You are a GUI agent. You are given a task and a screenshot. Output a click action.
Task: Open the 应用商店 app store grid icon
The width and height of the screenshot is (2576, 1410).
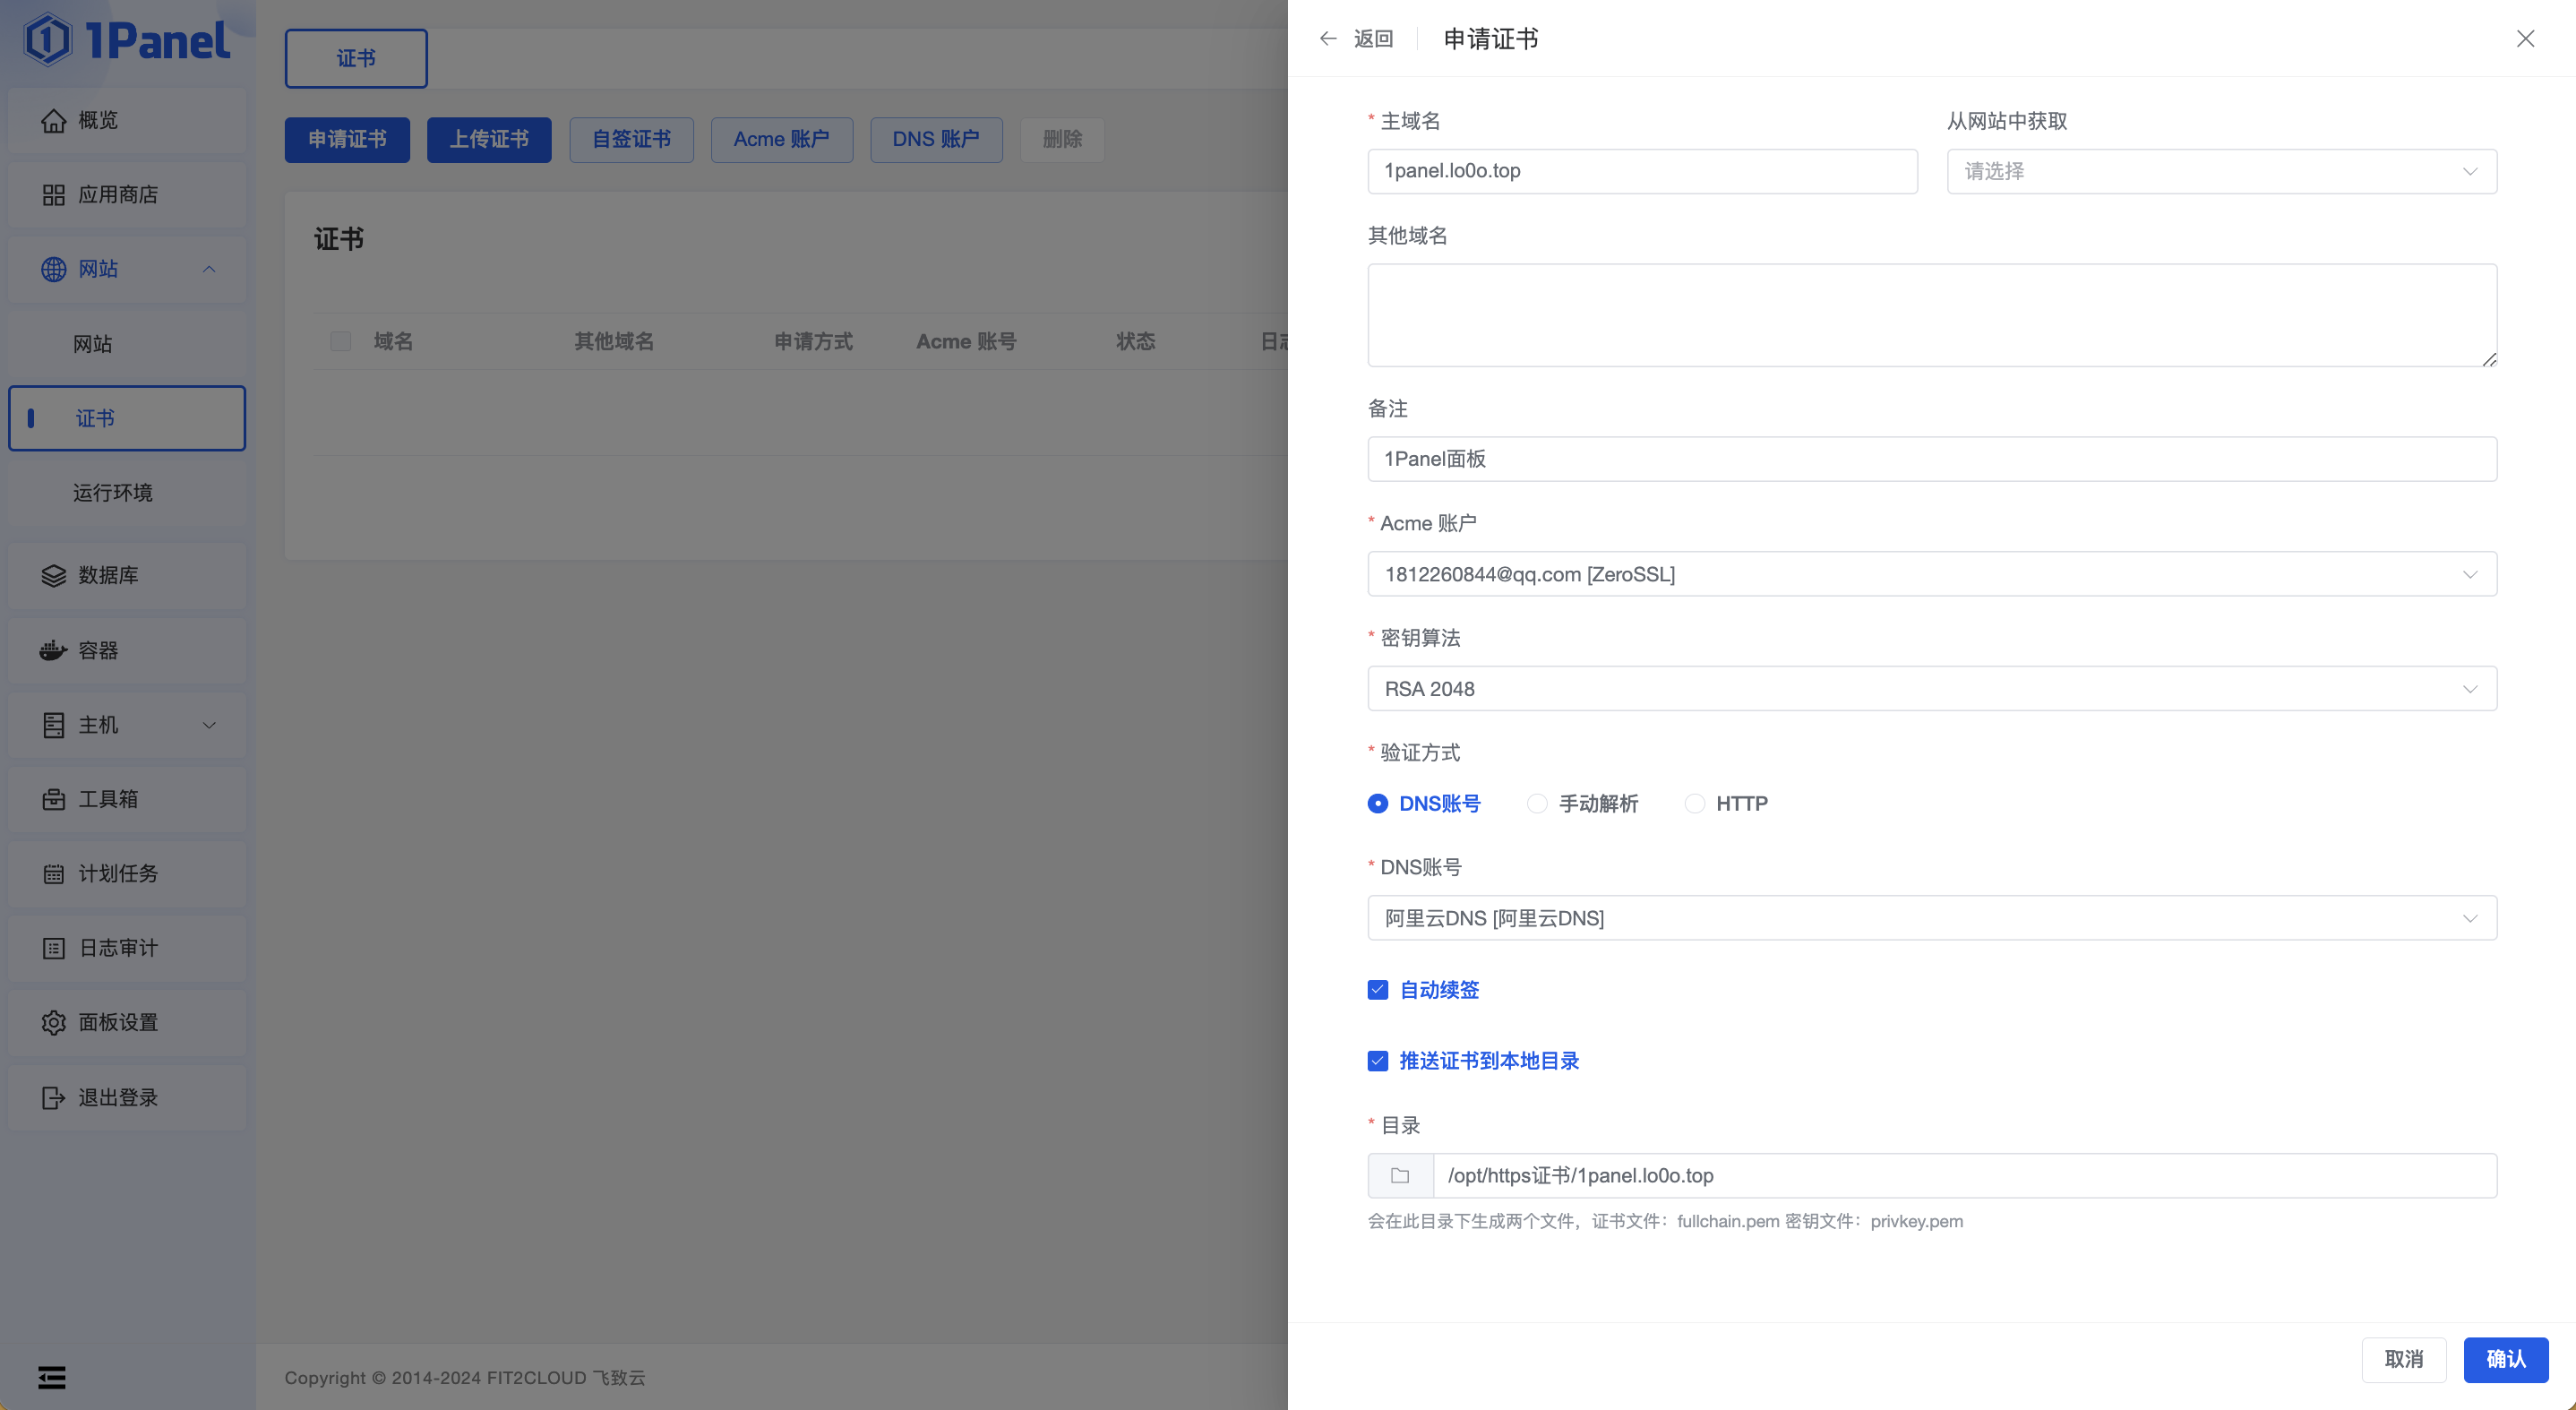coord(54,195)
